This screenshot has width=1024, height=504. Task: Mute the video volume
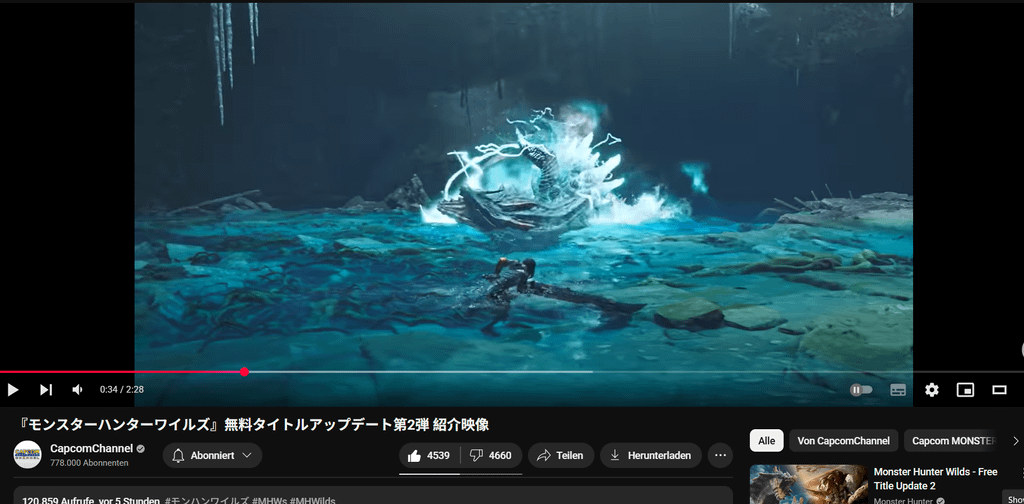78,390
